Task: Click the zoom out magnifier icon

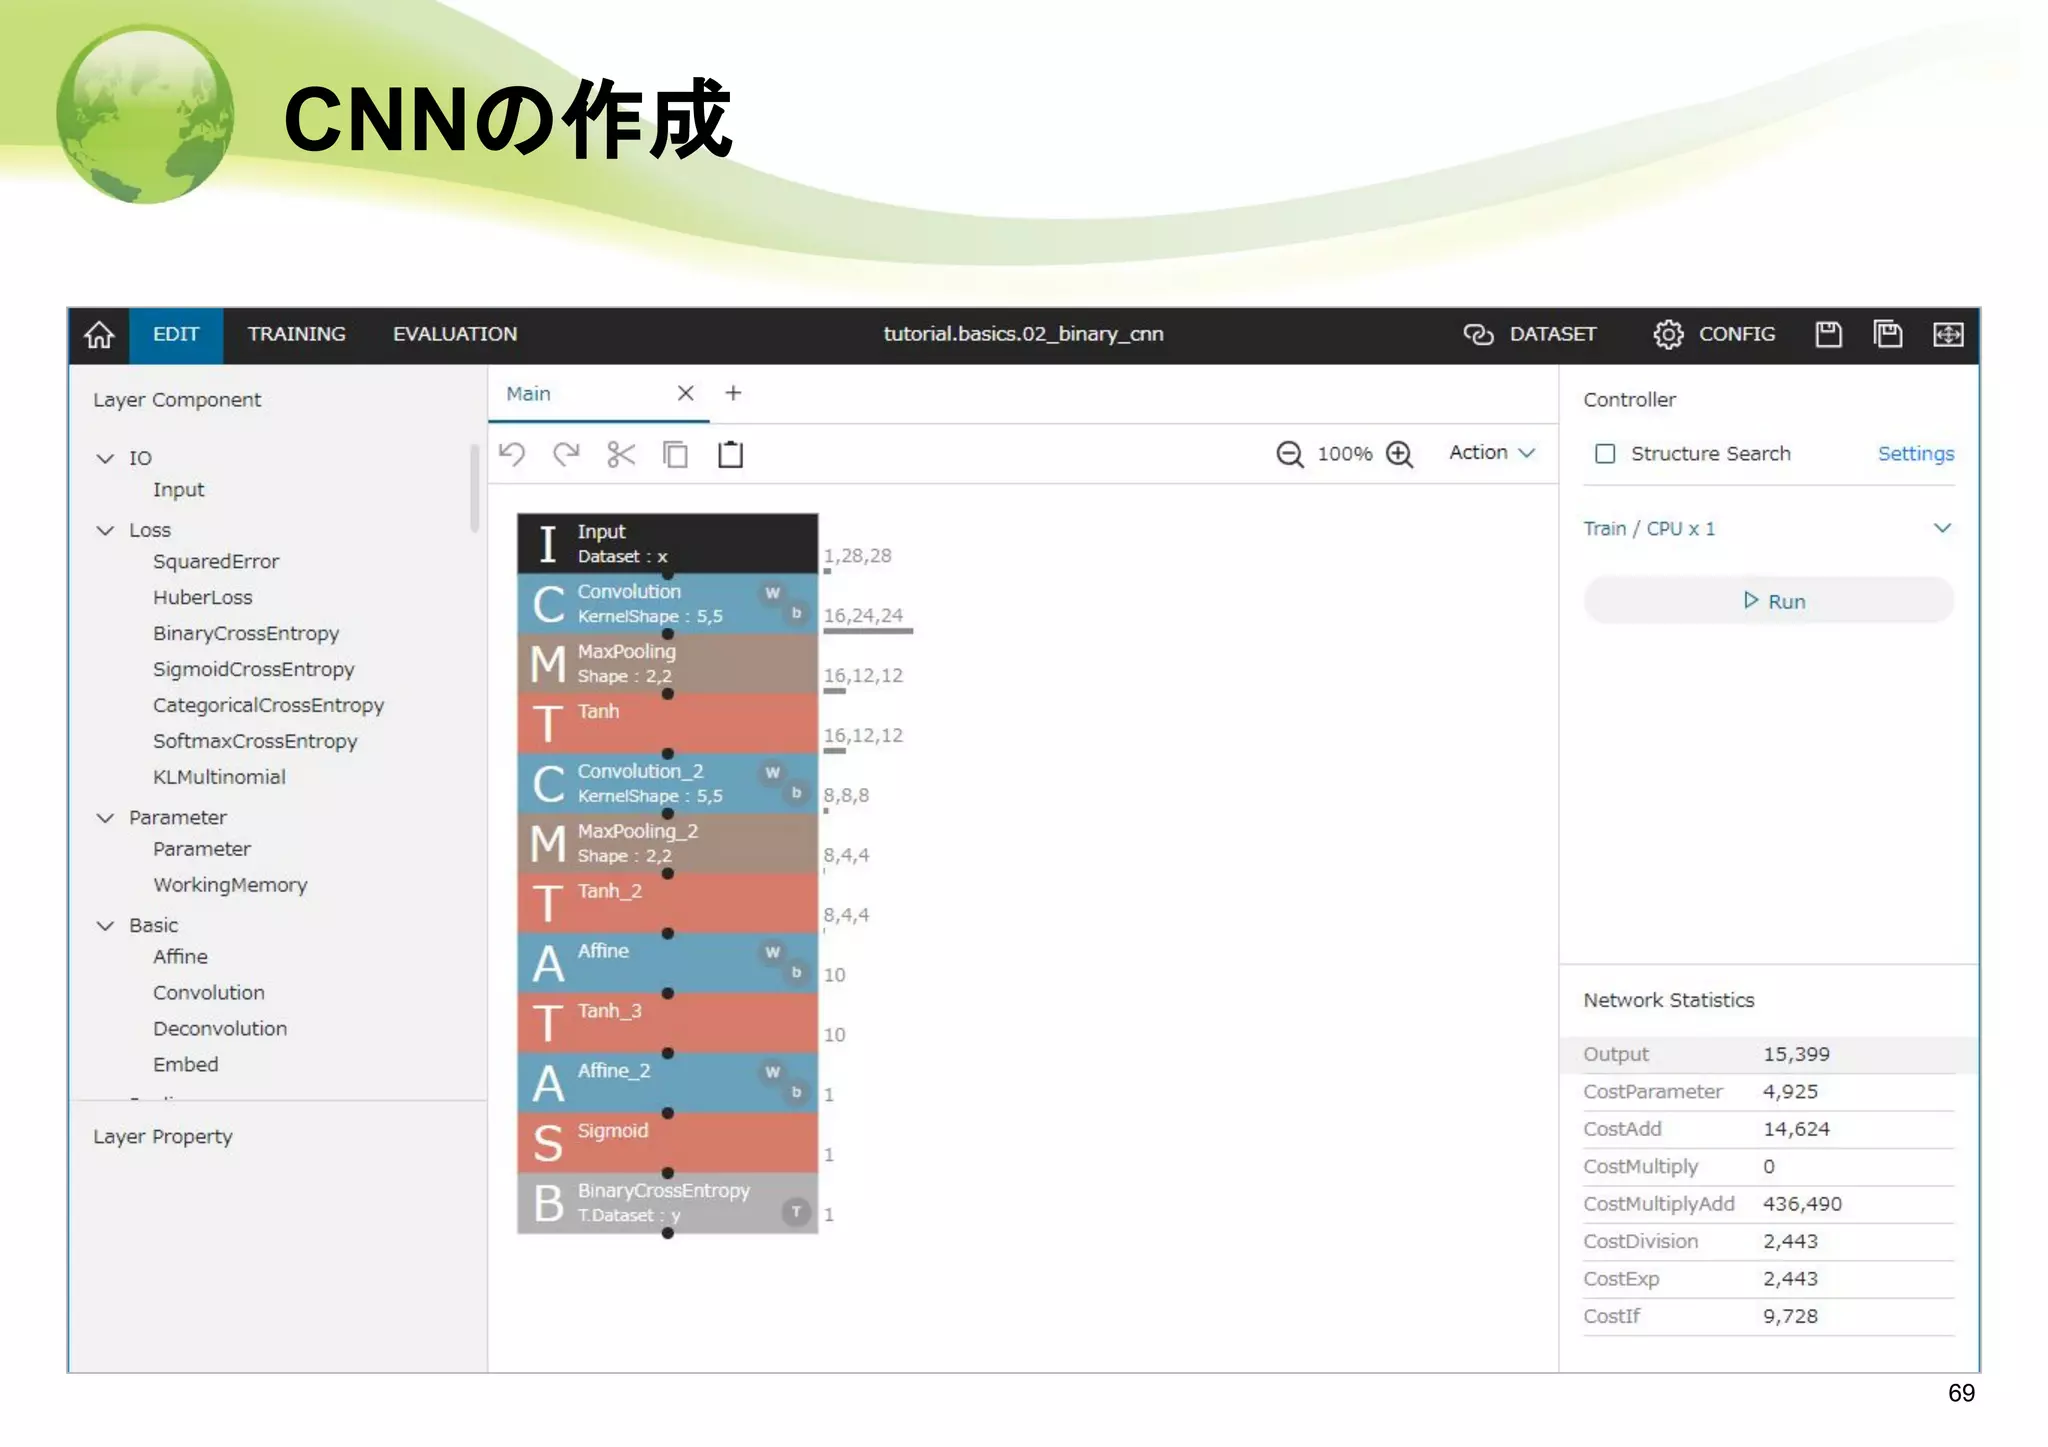Action: click(x=1289, y=454)
